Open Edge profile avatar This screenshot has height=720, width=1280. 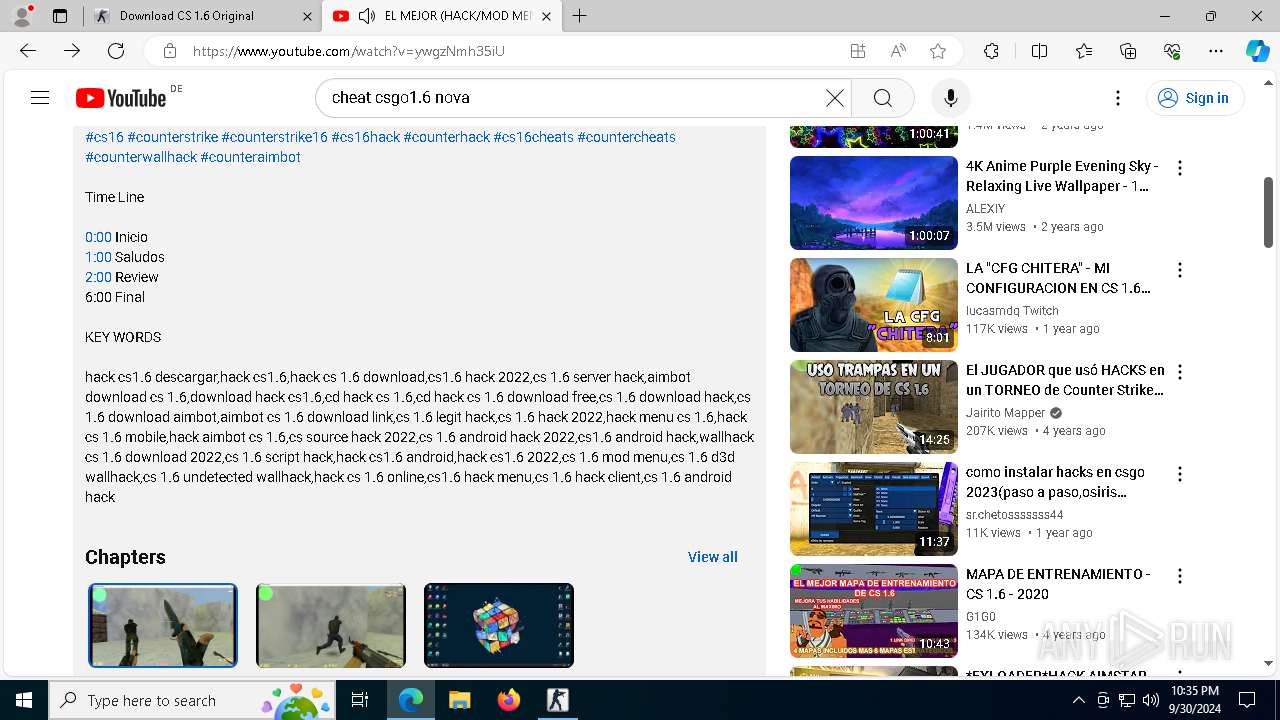[22, 16]
